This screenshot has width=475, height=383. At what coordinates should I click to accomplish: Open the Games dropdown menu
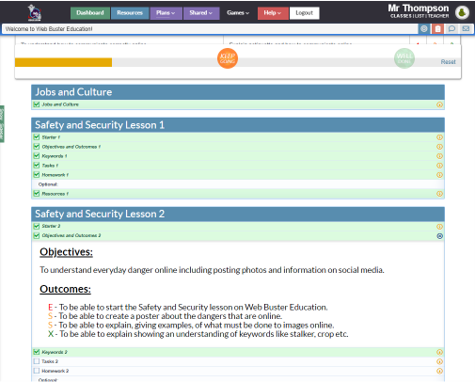tap(238, 13)
